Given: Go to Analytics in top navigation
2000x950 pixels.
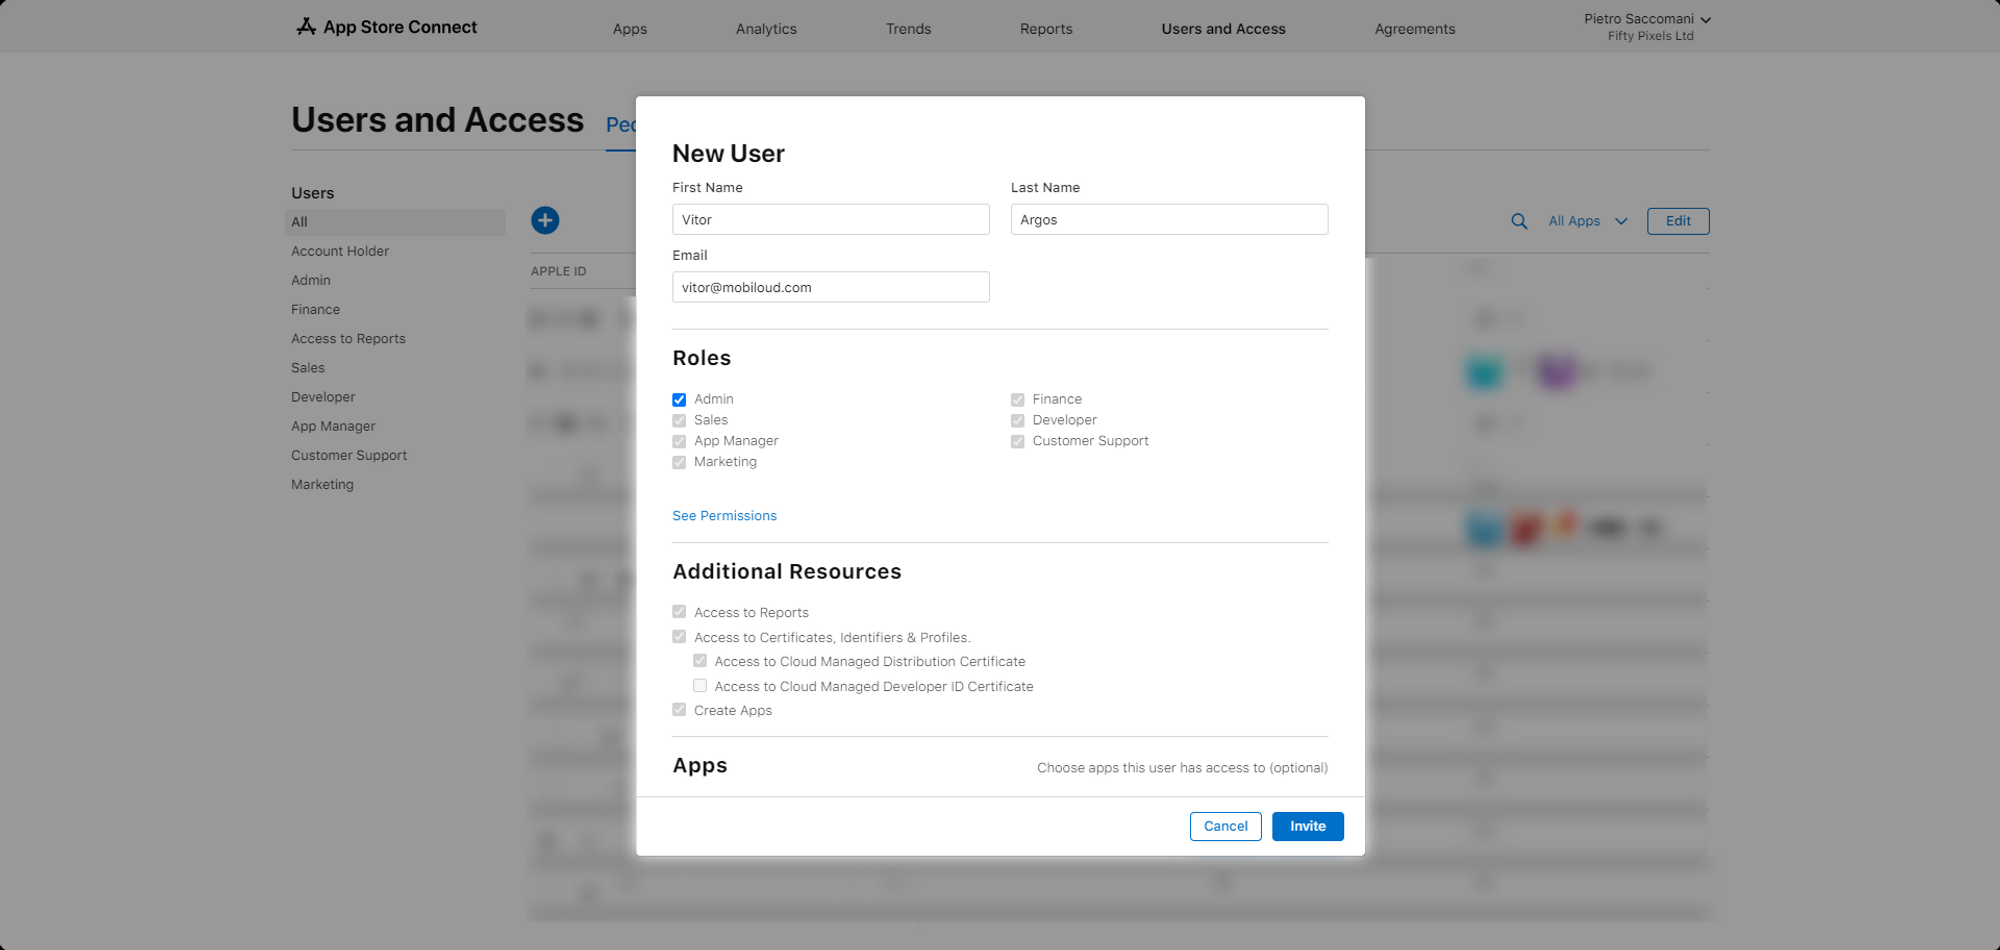Looking at the screenshot, I should click(x=766, y=29).
